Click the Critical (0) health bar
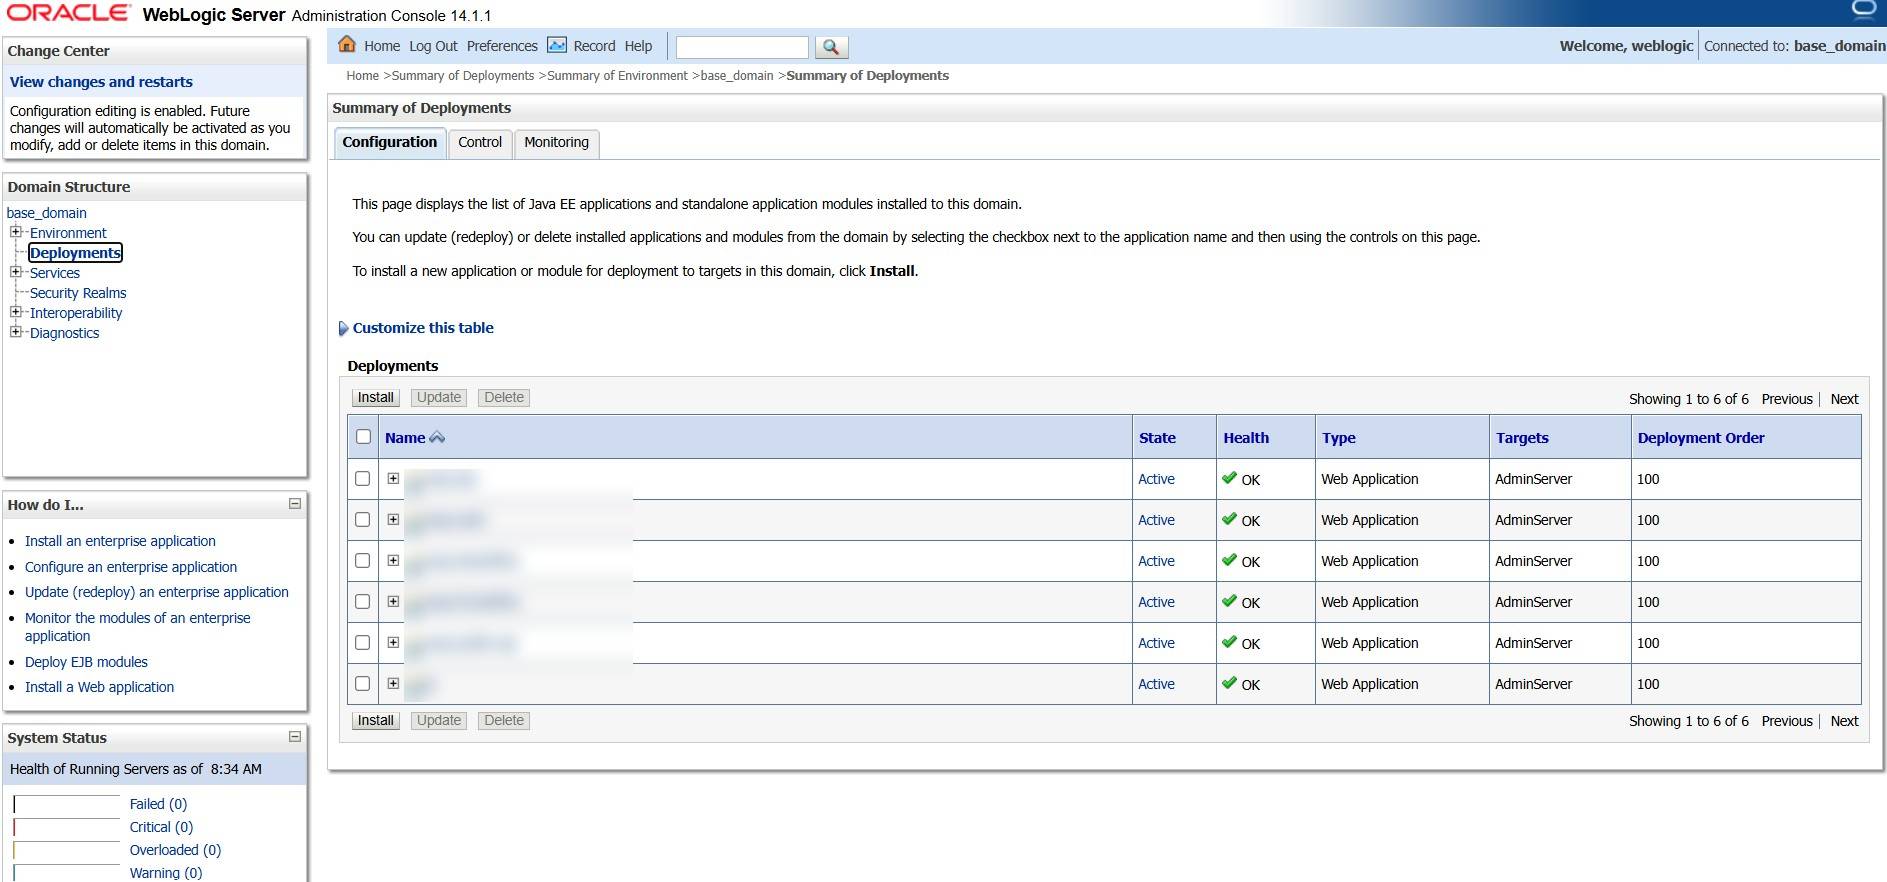 tap(66, 827)
